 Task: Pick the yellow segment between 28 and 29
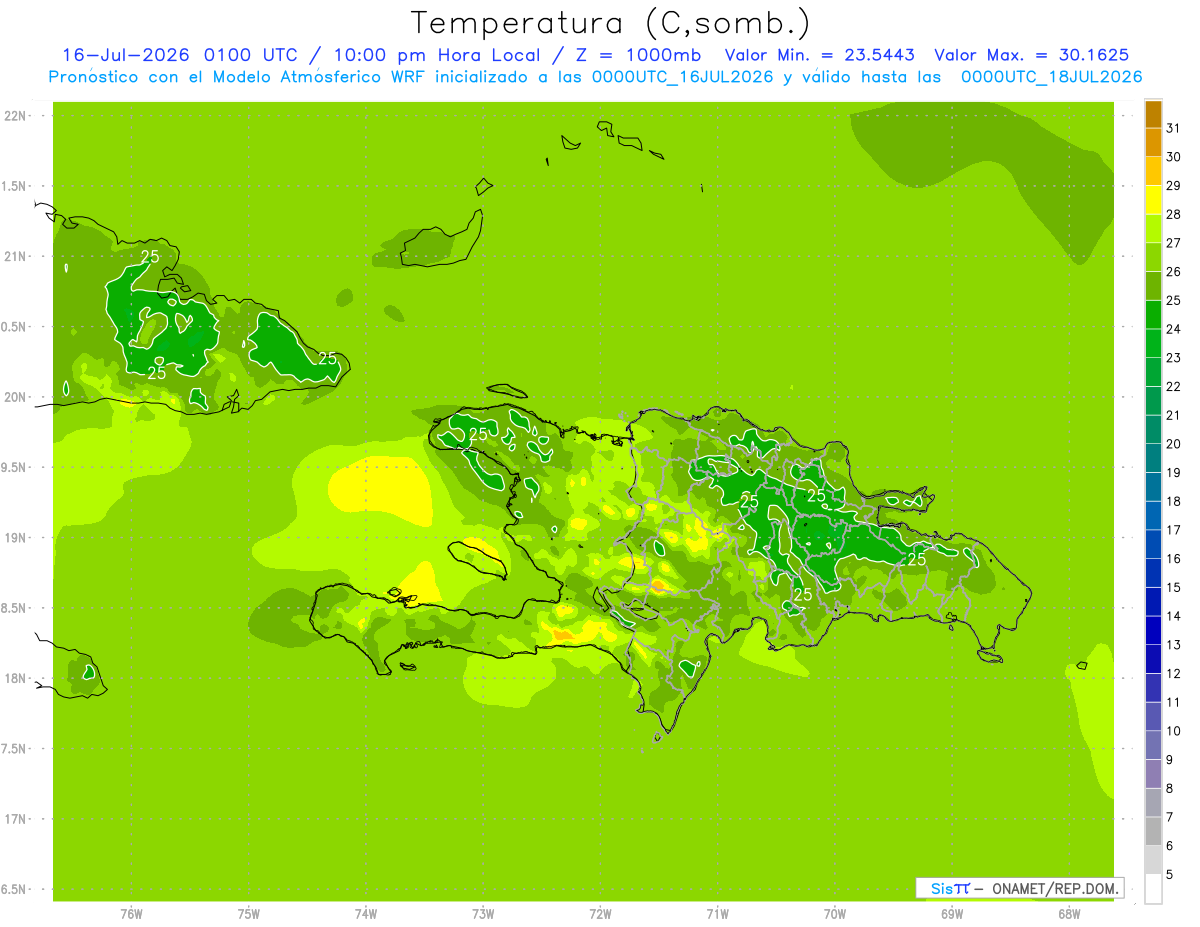point(1153,200)
